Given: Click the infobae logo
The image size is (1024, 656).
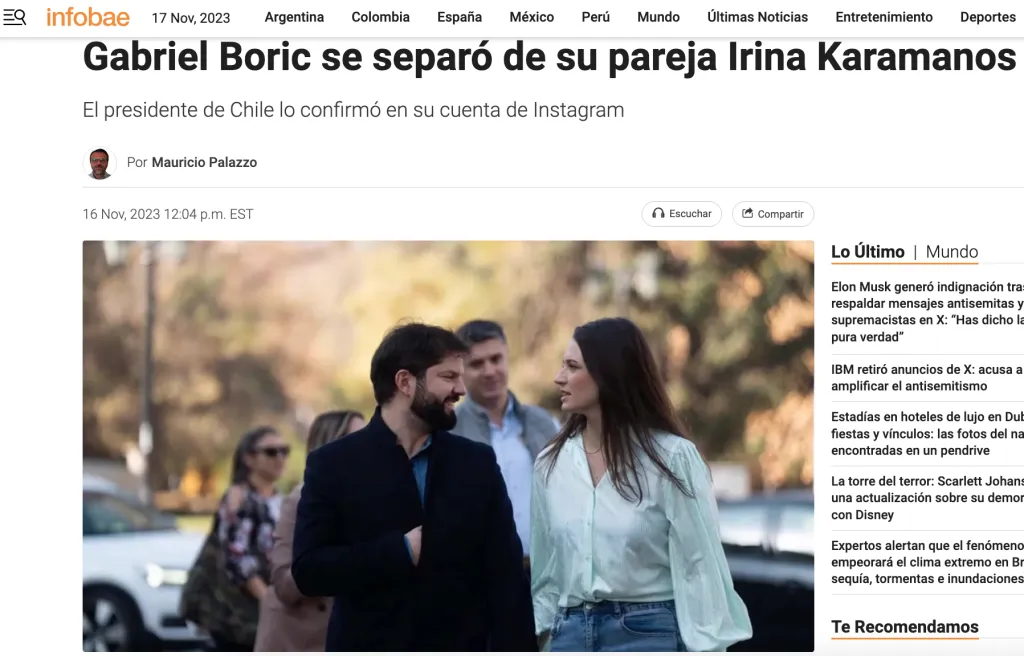Looking at the screenshot, I should (88, 17).
